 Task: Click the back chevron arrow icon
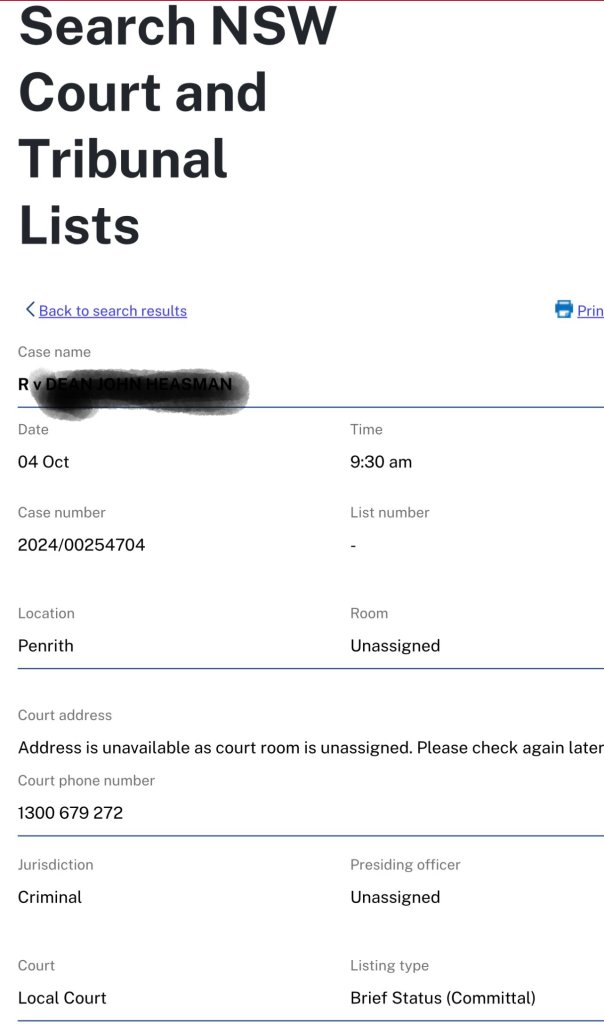click(x=30, y=310)
